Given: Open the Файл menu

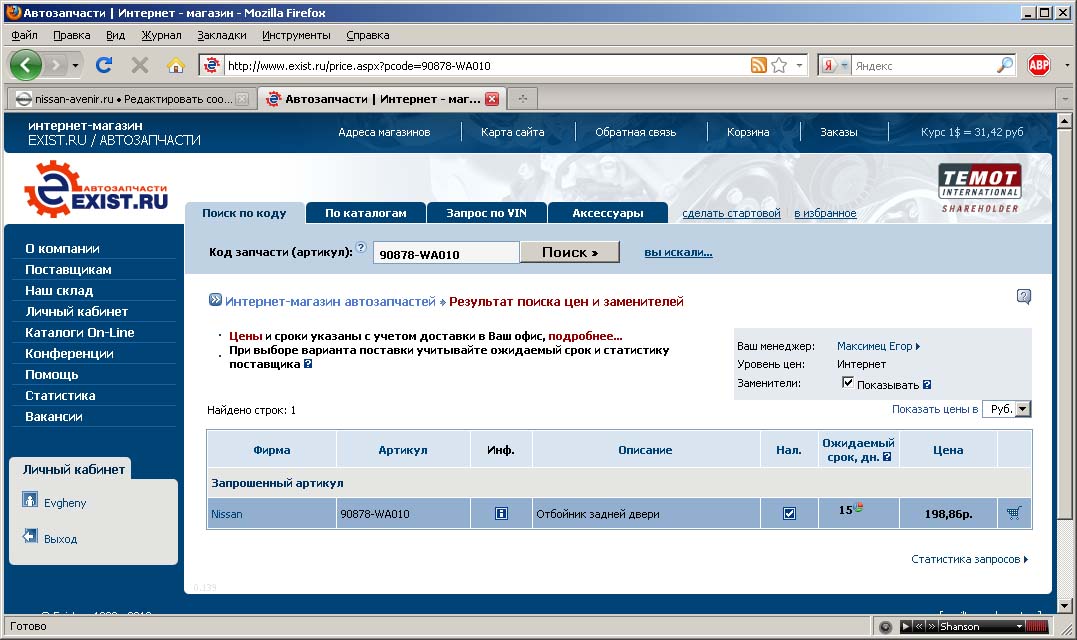Looking at the screenshot, I should pos(24,35).
